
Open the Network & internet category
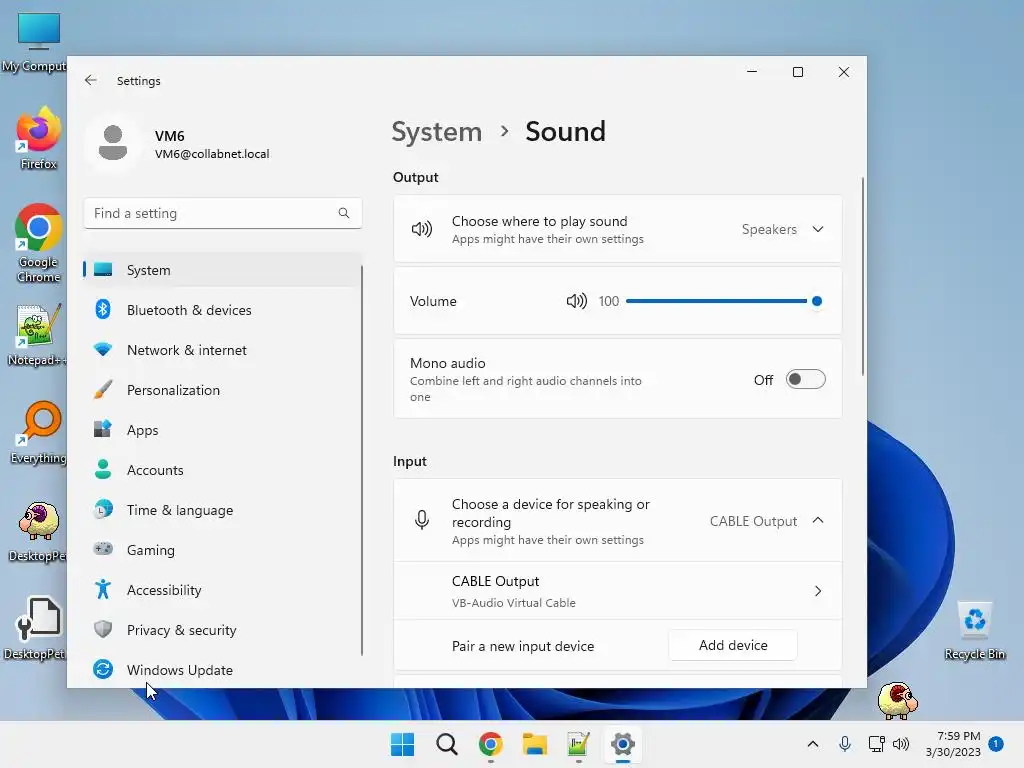pyautogui.click(x=223, y=350)
